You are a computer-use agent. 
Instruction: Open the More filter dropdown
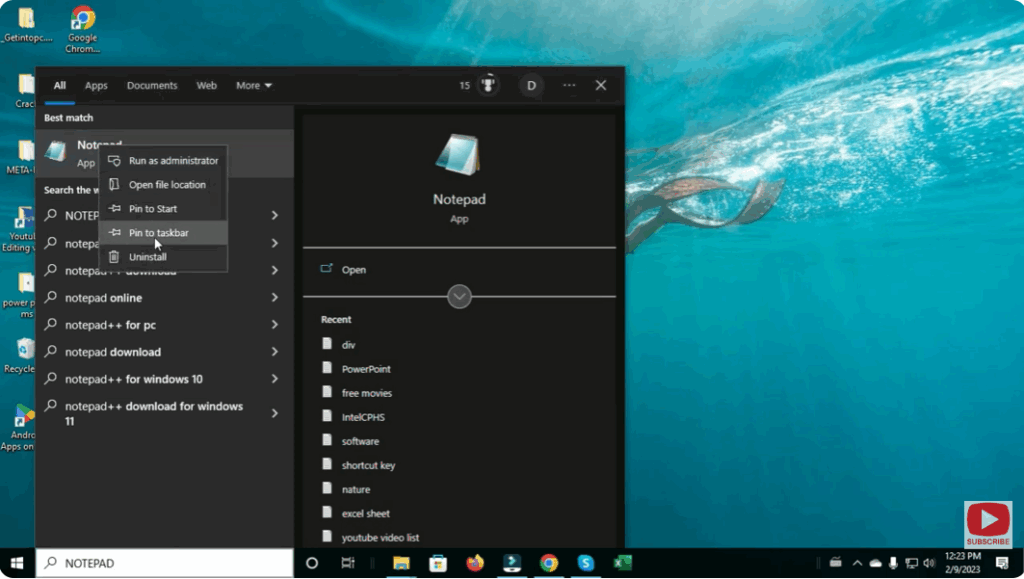pyautogui.click(x=252, y=85)
